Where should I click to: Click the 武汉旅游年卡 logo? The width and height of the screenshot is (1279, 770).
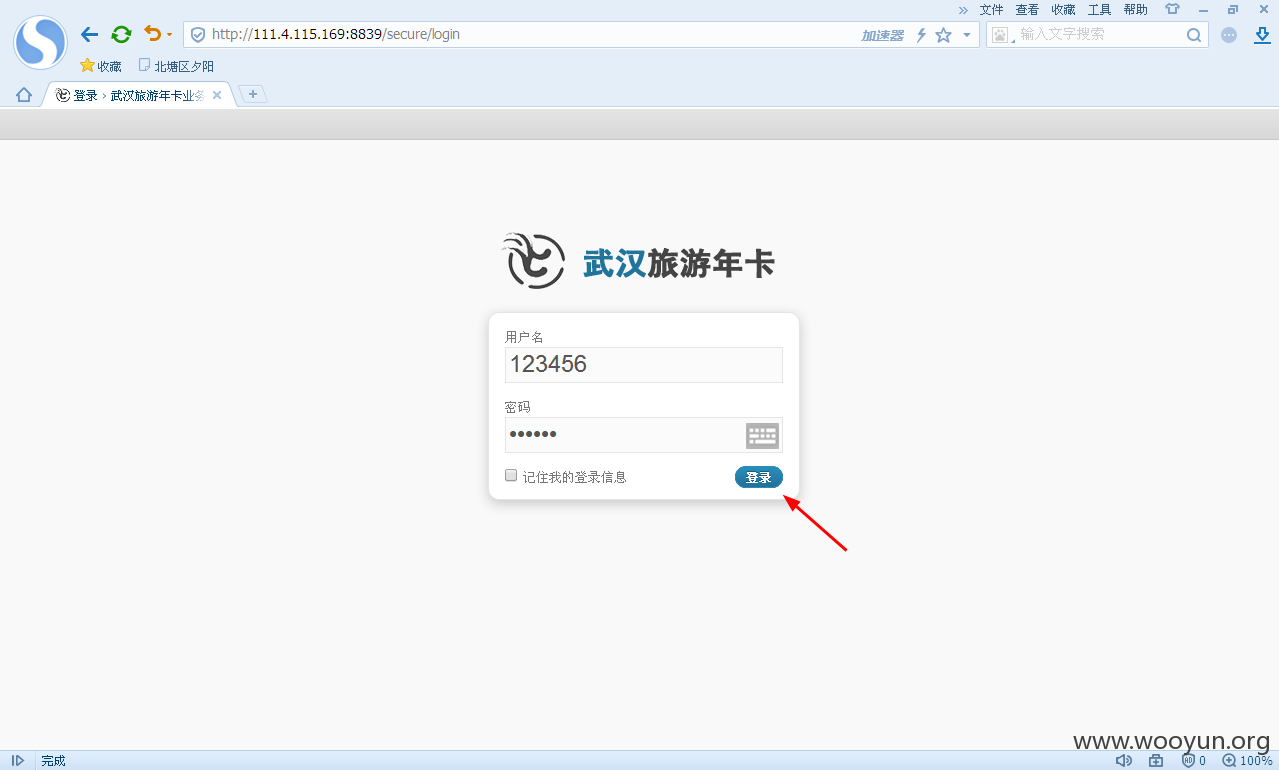[638, 262]
